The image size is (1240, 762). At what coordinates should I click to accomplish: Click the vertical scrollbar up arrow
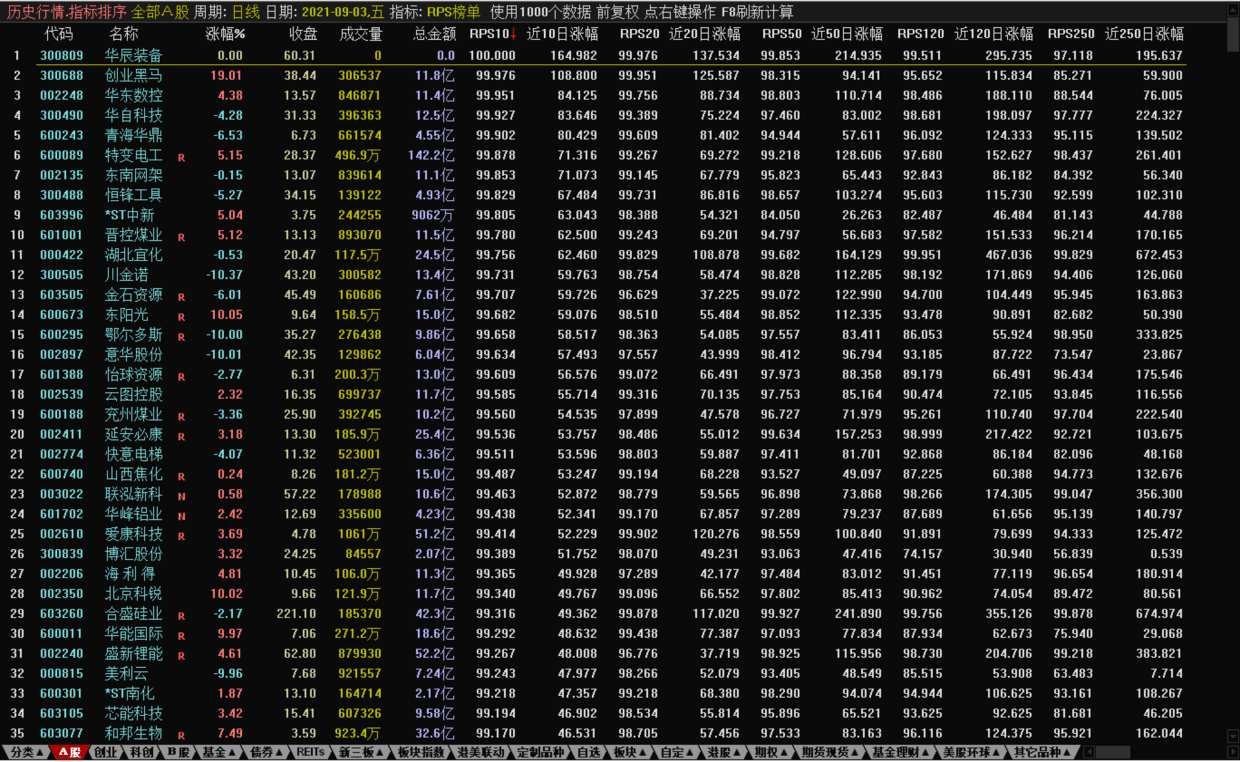(1234, 11)
